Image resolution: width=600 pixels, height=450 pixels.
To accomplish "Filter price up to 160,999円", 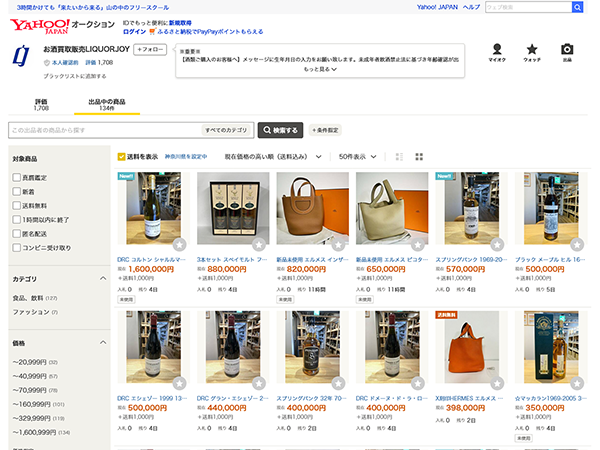I will 38,404.
